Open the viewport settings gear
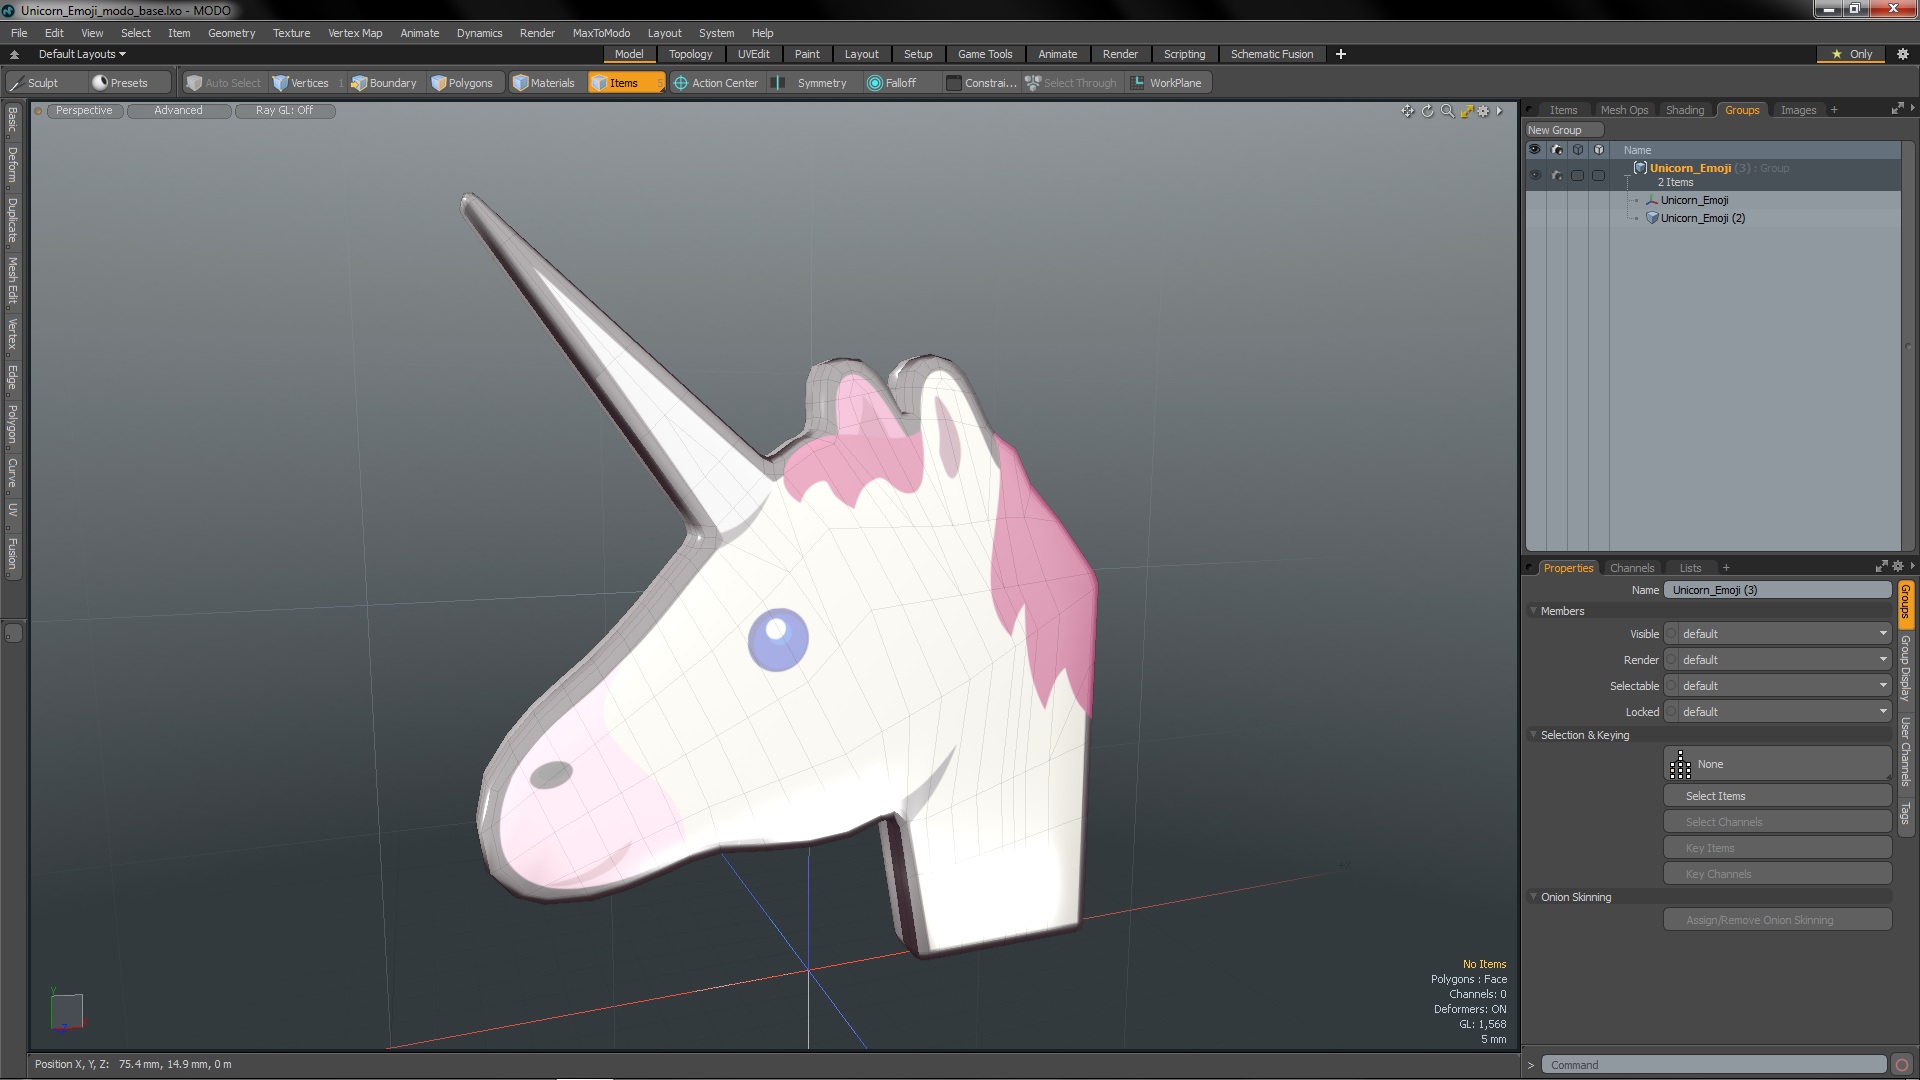Screen dimensions: 1920x1080 coord(1484,111)
